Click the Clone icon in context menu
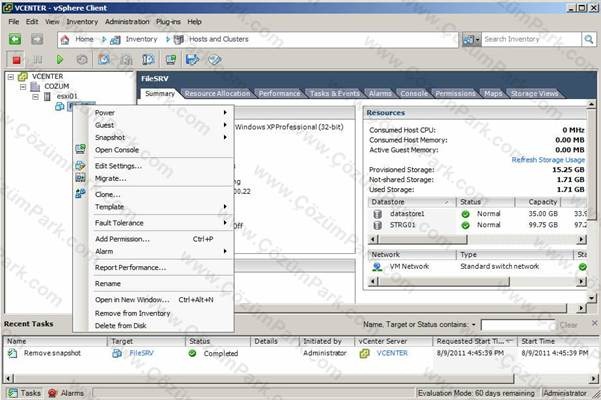The height and width of the screenshot is (400, 601). pyautogui.click(x=80, y=193)
